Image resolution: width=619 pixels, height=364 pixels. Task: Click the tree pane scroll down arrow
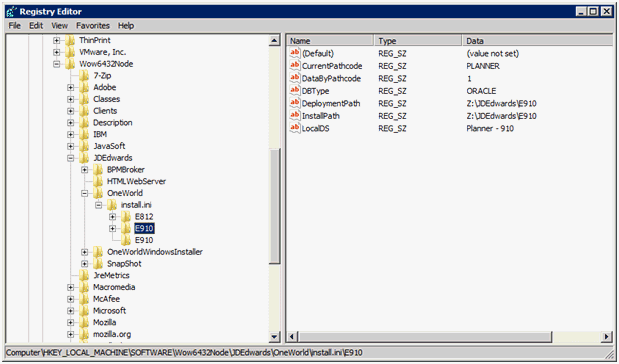pyautogui.click(x=274, y=337)
